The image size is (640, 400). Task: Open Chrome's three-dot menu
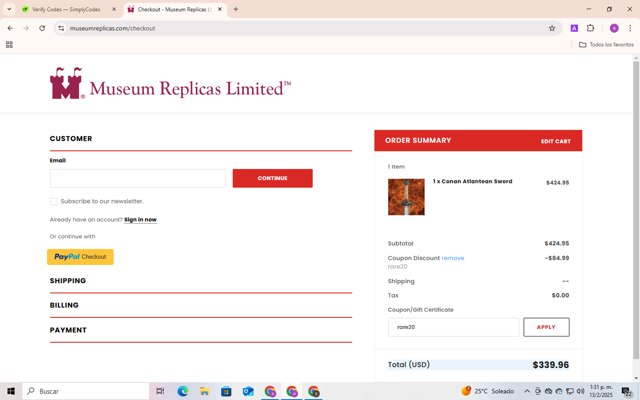pyautogui.click(x=630, y=28)
